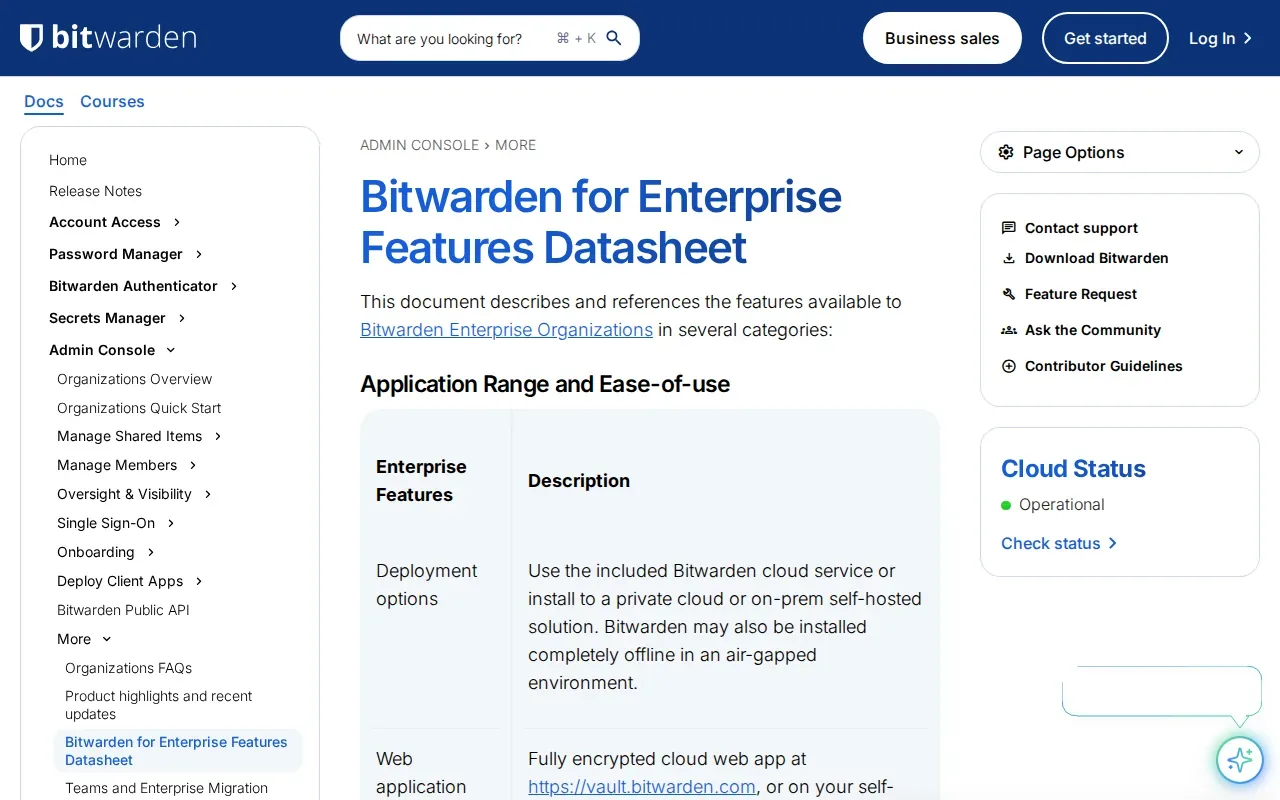Open Organizations Overview in the sidebar
This screenshot has width=1280, height=800.
pos(134,379)
